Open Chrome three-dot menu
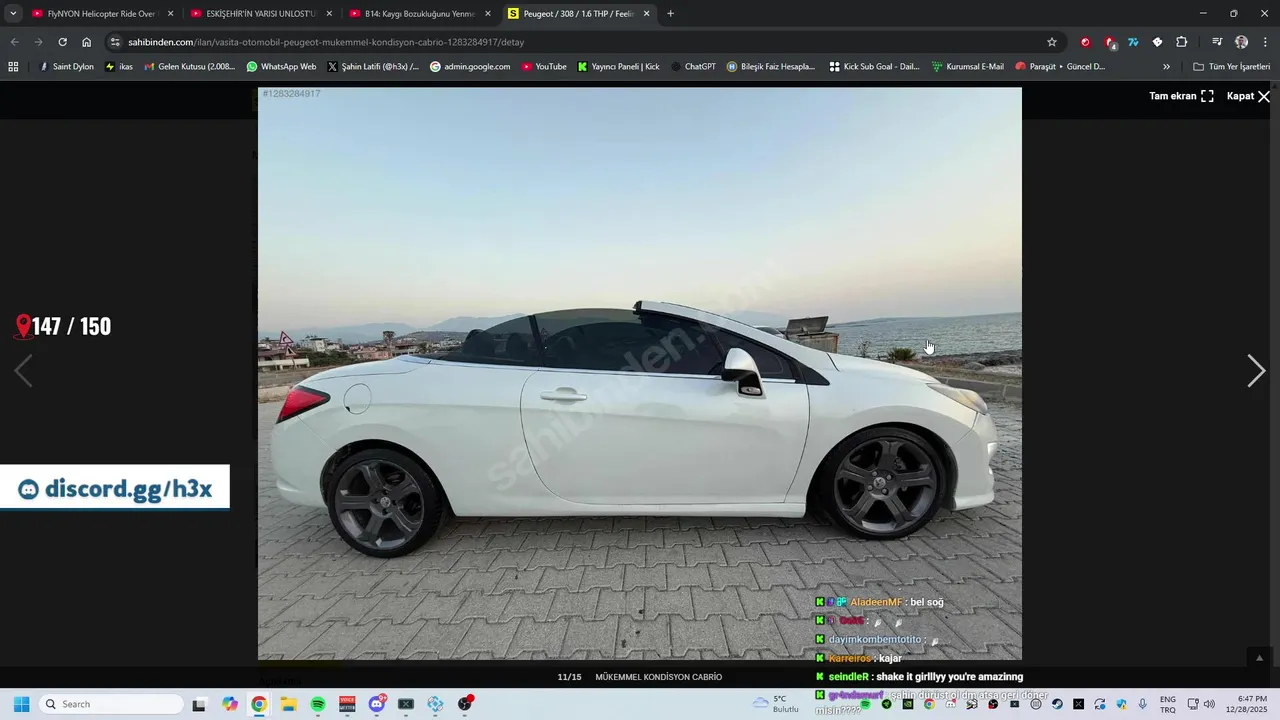Screen dimensions: 1280x720 1265,42
